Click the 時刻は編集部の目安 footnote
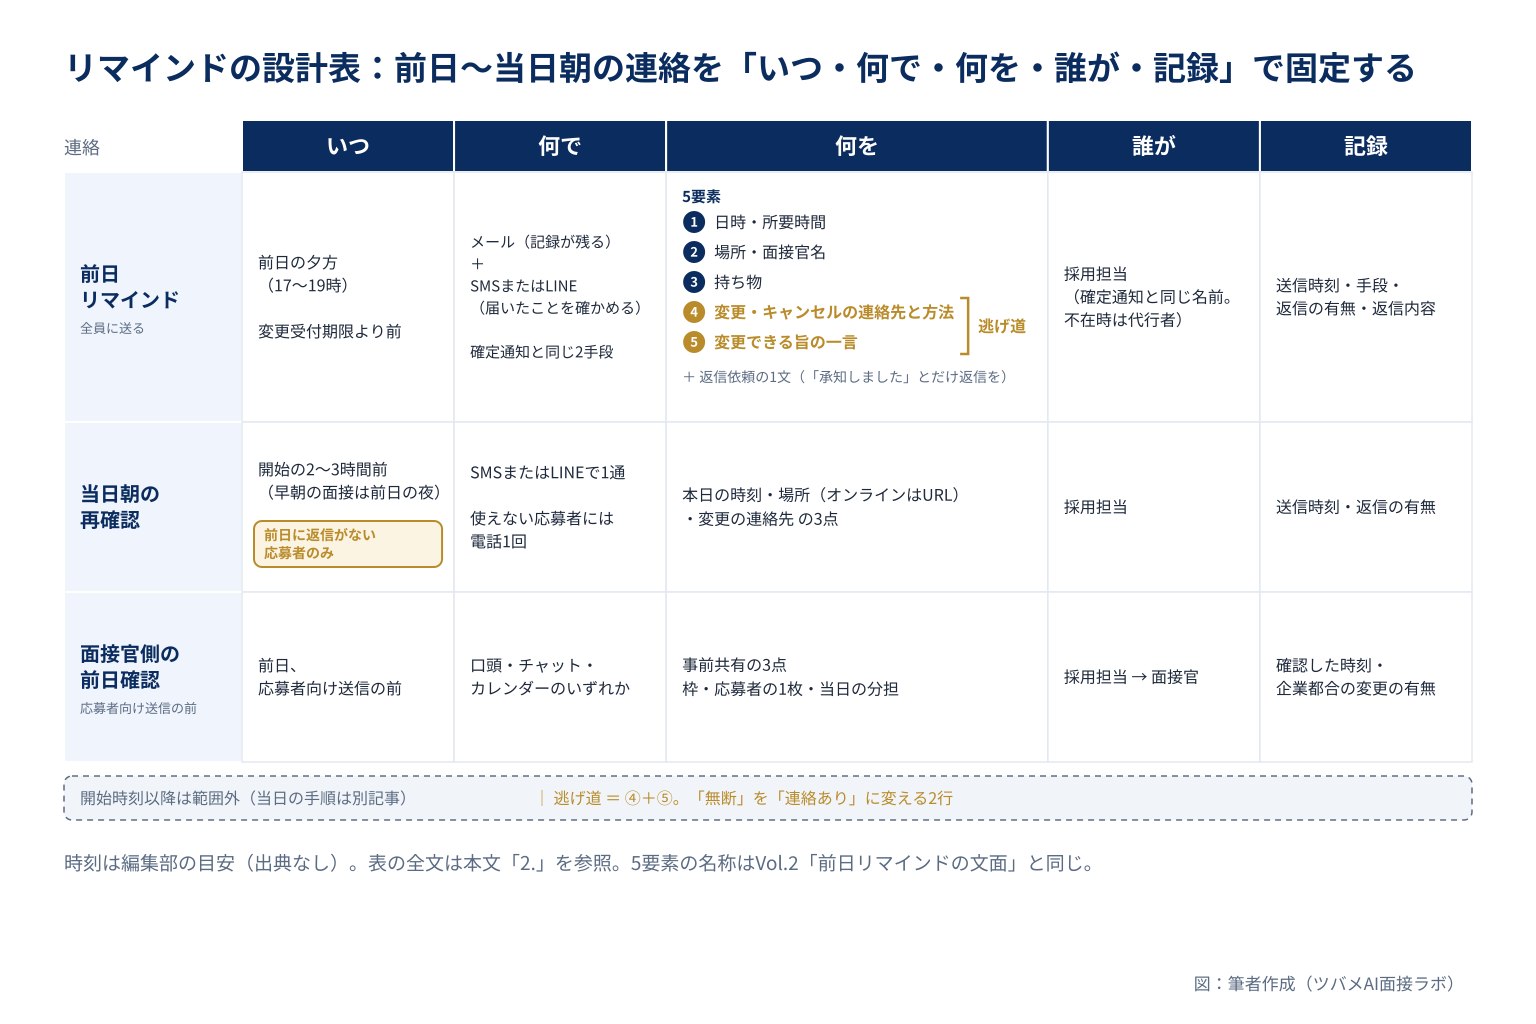Viewport: 1536px width, 1024px height. [581, 863]
